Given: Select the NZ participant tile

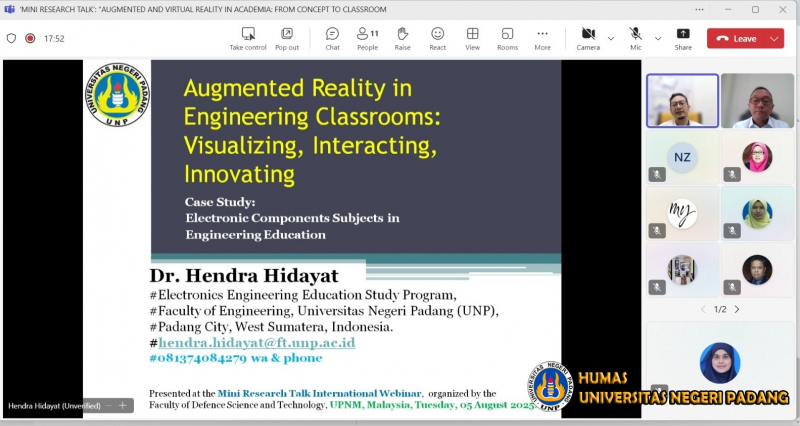Looking at the screenshot, I should click(683, 157).
